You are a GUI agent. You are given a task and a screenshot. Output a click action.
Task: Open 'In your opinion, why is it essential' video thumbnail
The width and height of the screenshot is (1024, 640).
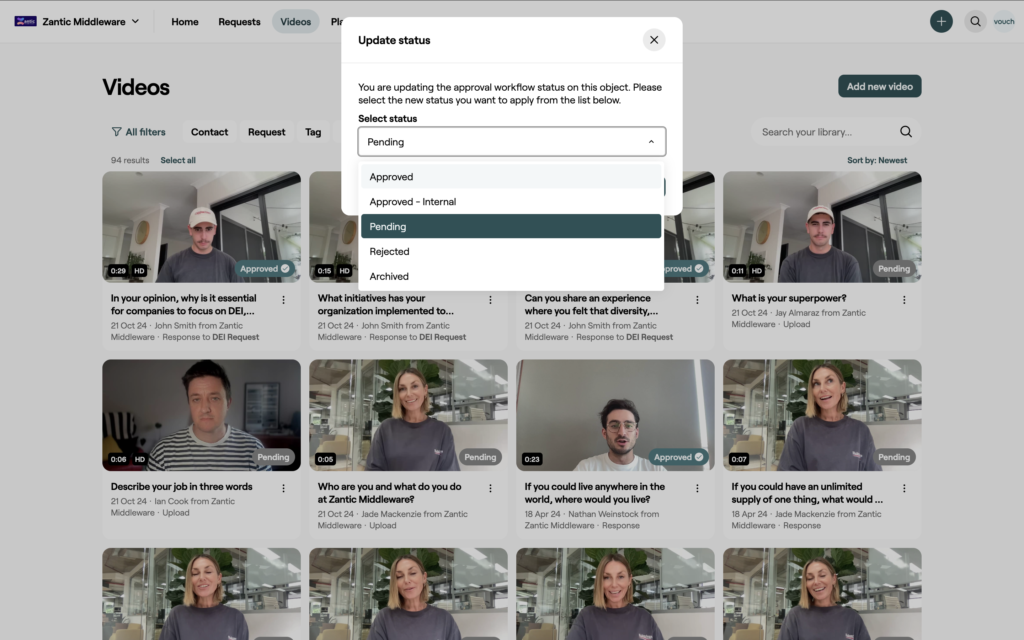coord(201,227)
